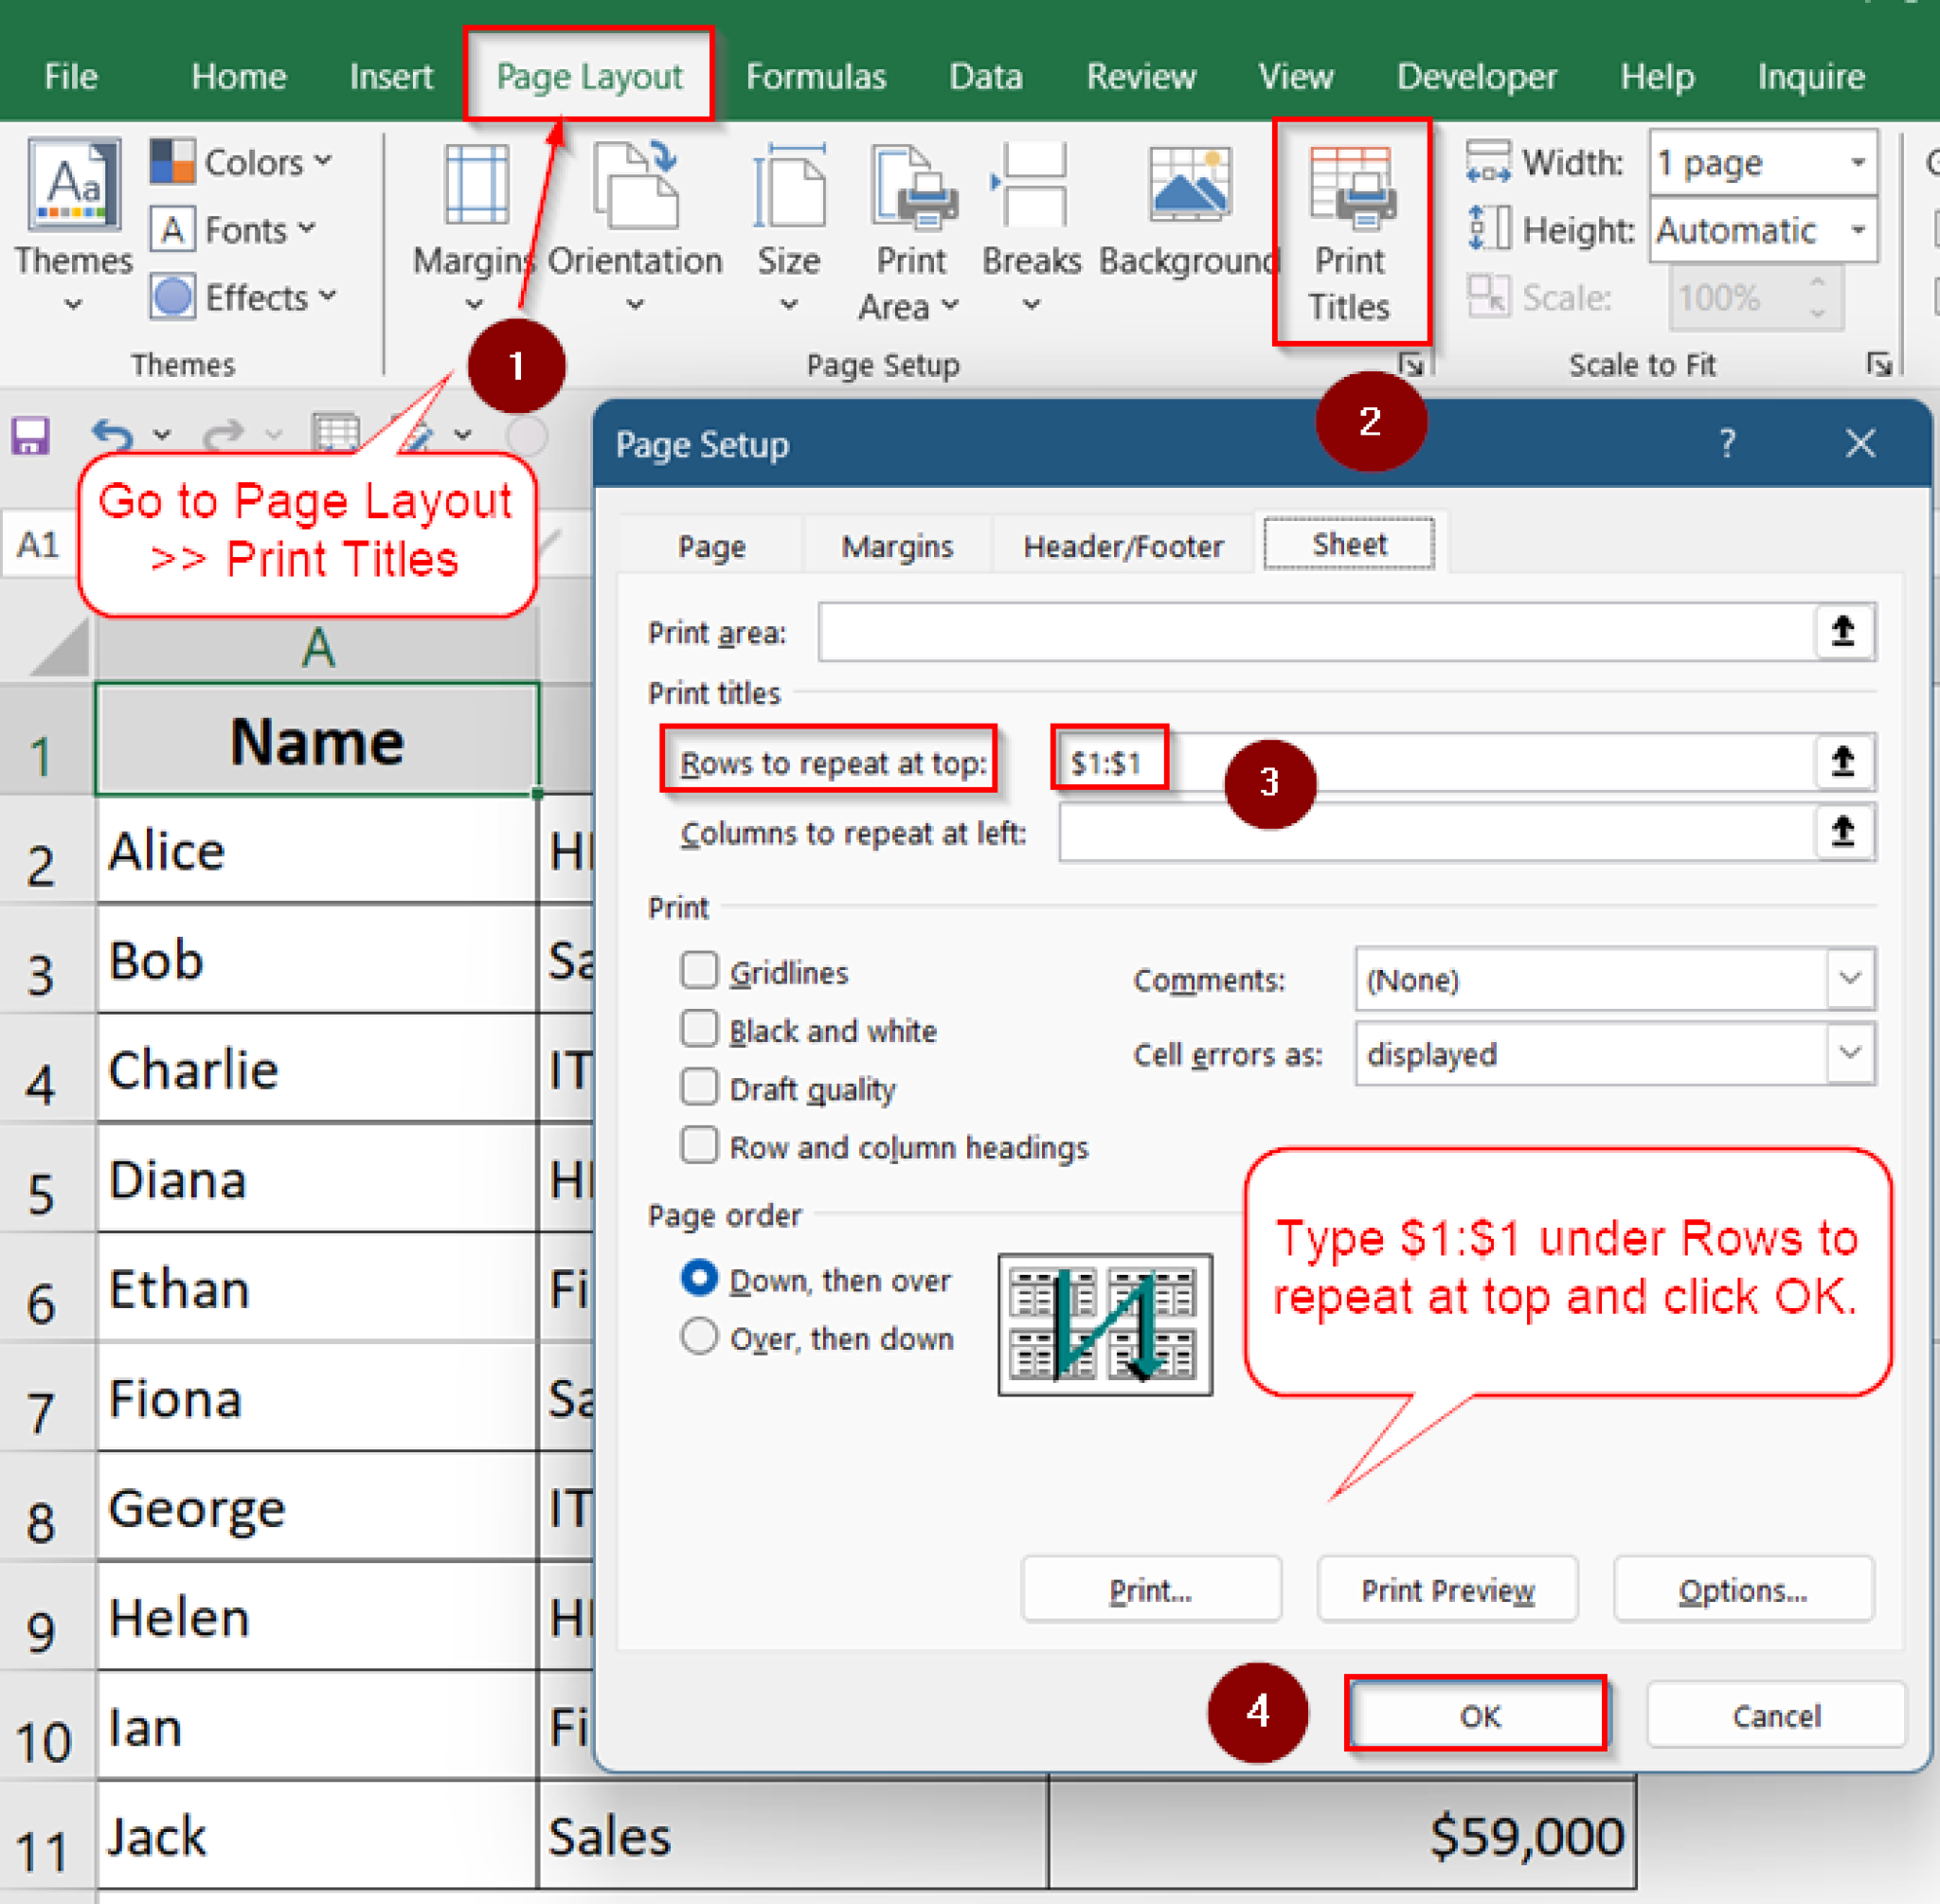Viewport: 1940px width, 1904px height.
Task: Open the Formulas ribbon tab
Action: (x=815, y=75)
